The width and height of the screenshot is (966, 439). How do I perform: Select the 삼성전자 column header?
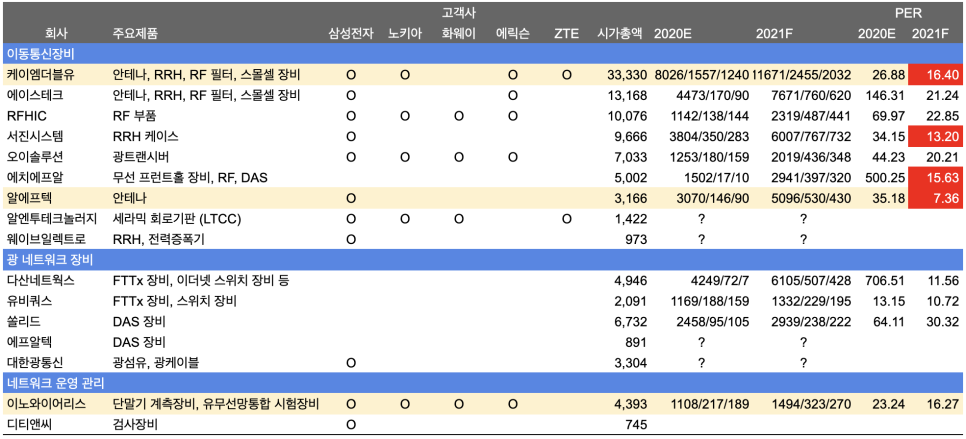tap(351, 34)
